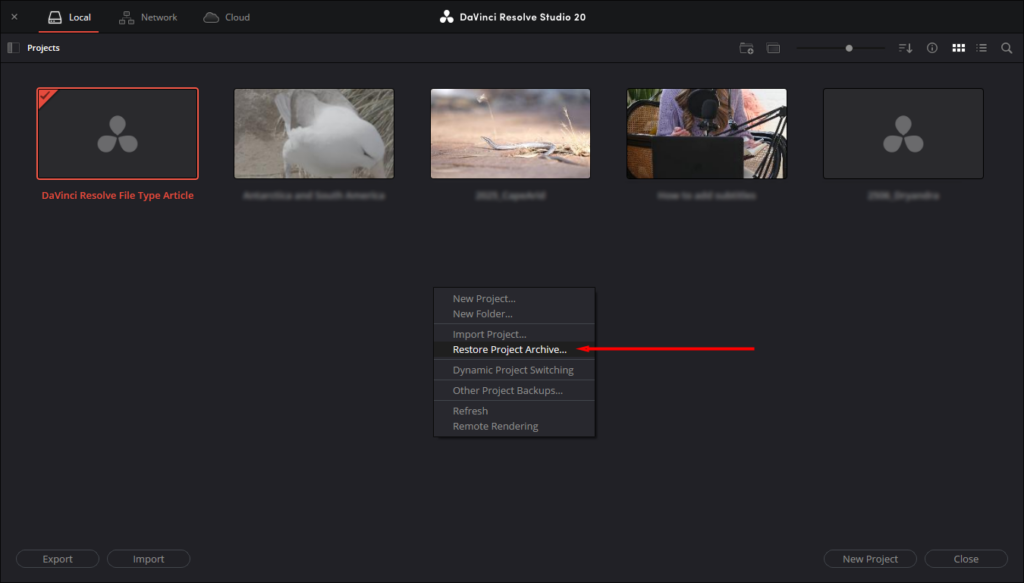
Task: Close the project manager with X icon
Action: [14, 17]
